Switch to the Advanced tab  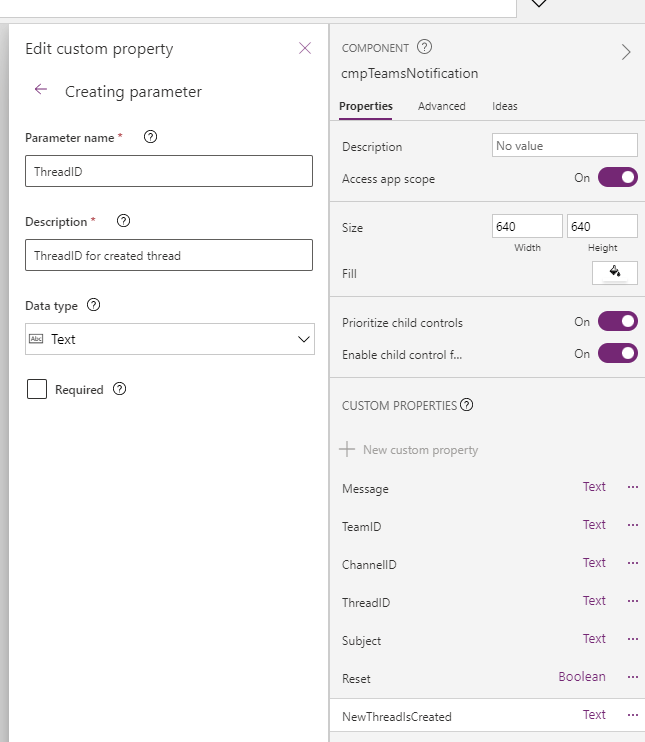pos(441,106)
